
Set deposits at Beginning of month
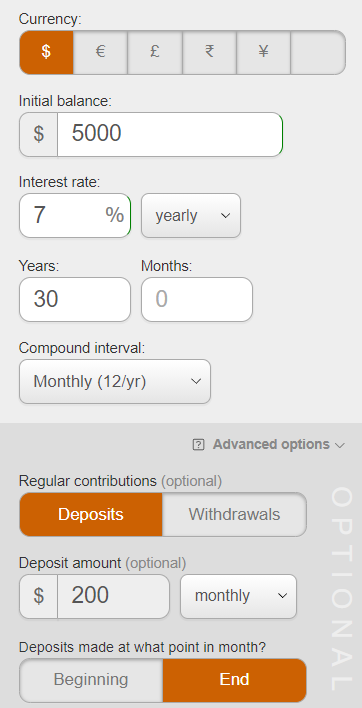pyautogui.click(x=91, y=680)
